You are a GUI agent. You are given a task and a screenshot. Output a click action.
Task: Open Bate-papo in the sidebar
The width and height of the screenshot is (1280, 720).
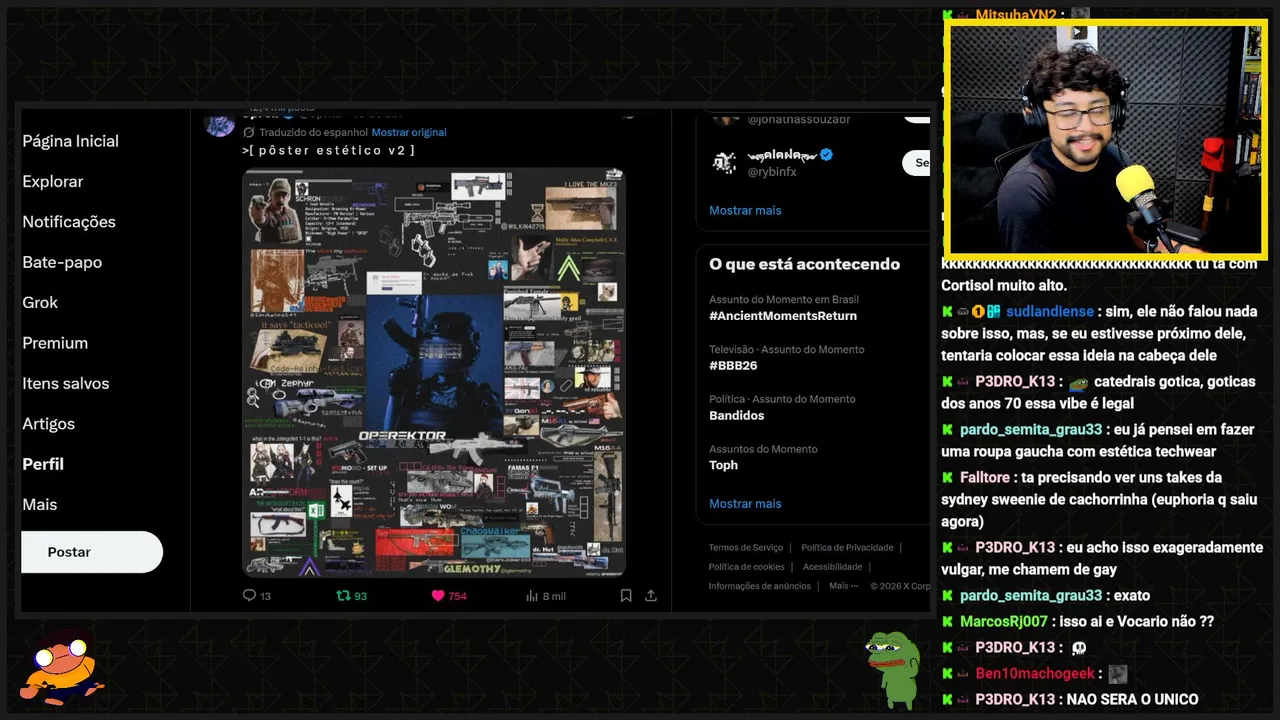click(x=62, y=262)
